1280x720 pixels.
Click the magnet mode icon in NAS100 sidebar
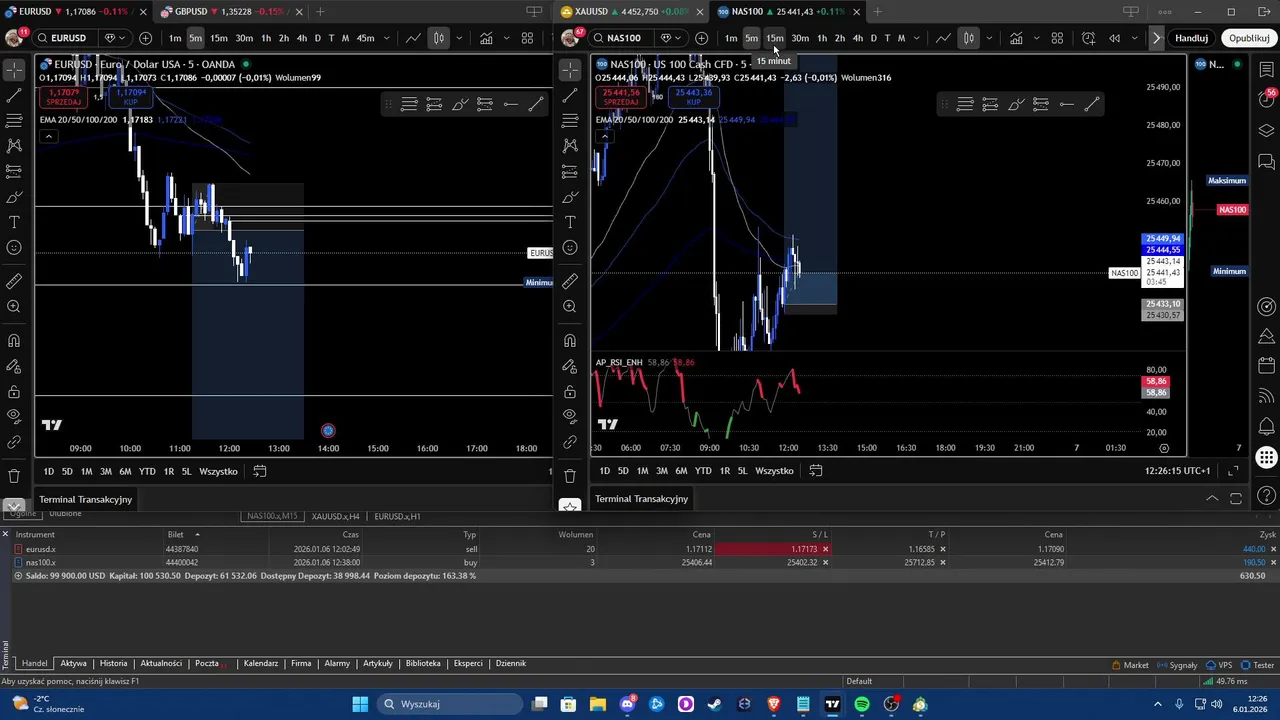570,341
